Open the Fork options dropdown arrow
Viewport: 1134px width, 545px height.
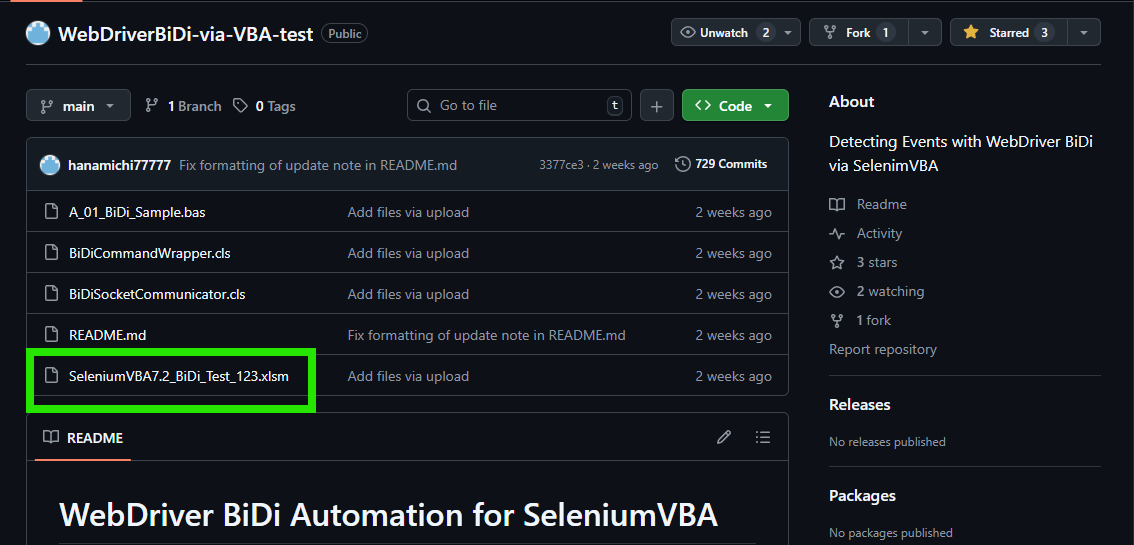click(x=924, y=33)
